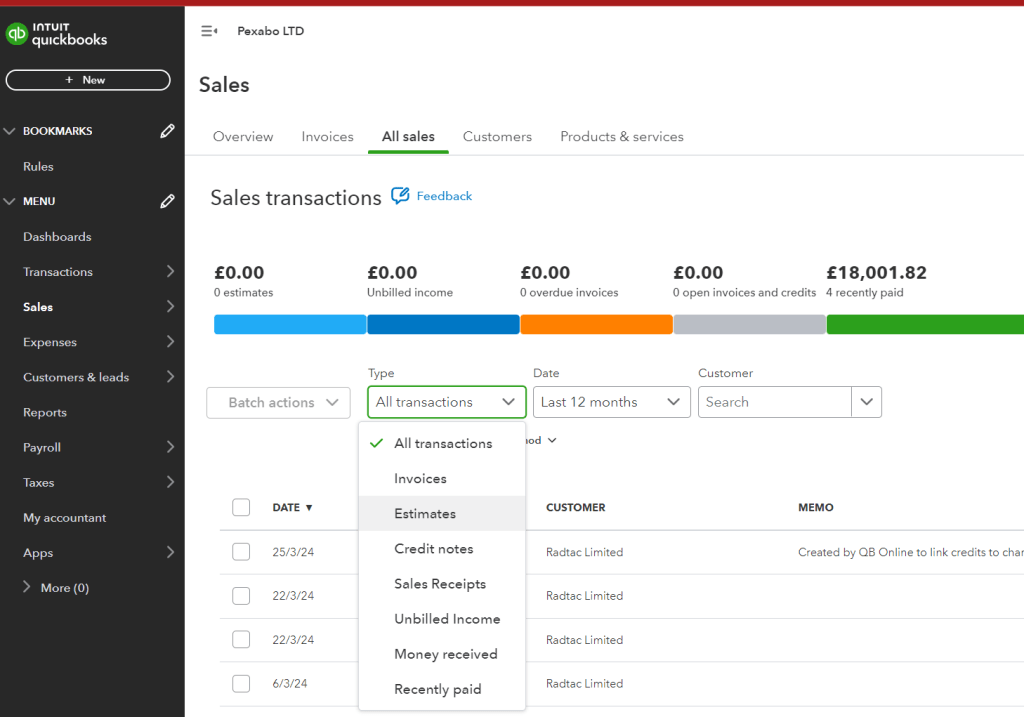
Task: Open the Batch actions dropdown
Action: tap(278, 402)
